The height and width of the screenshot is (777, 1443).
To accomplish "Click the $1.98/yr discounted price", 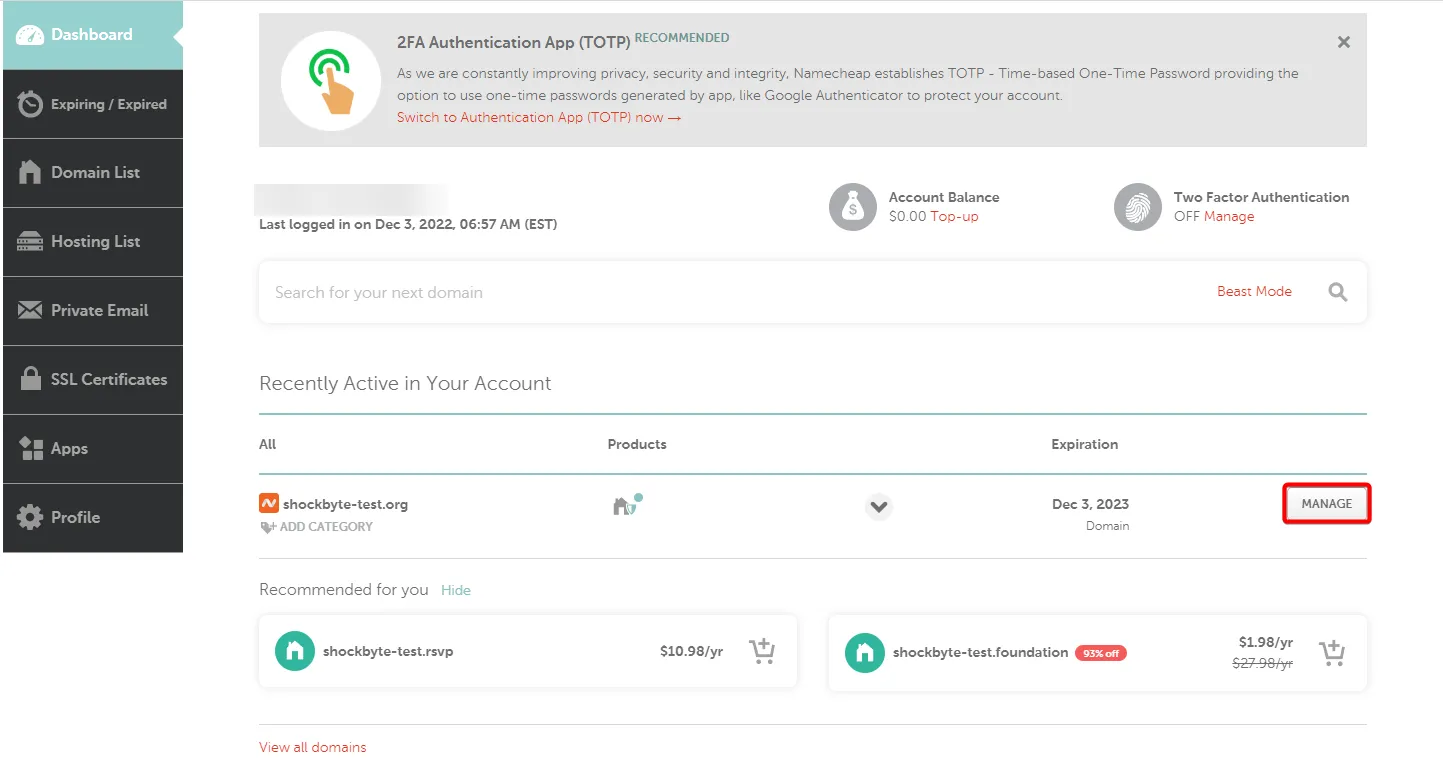I will (1266, 642).
